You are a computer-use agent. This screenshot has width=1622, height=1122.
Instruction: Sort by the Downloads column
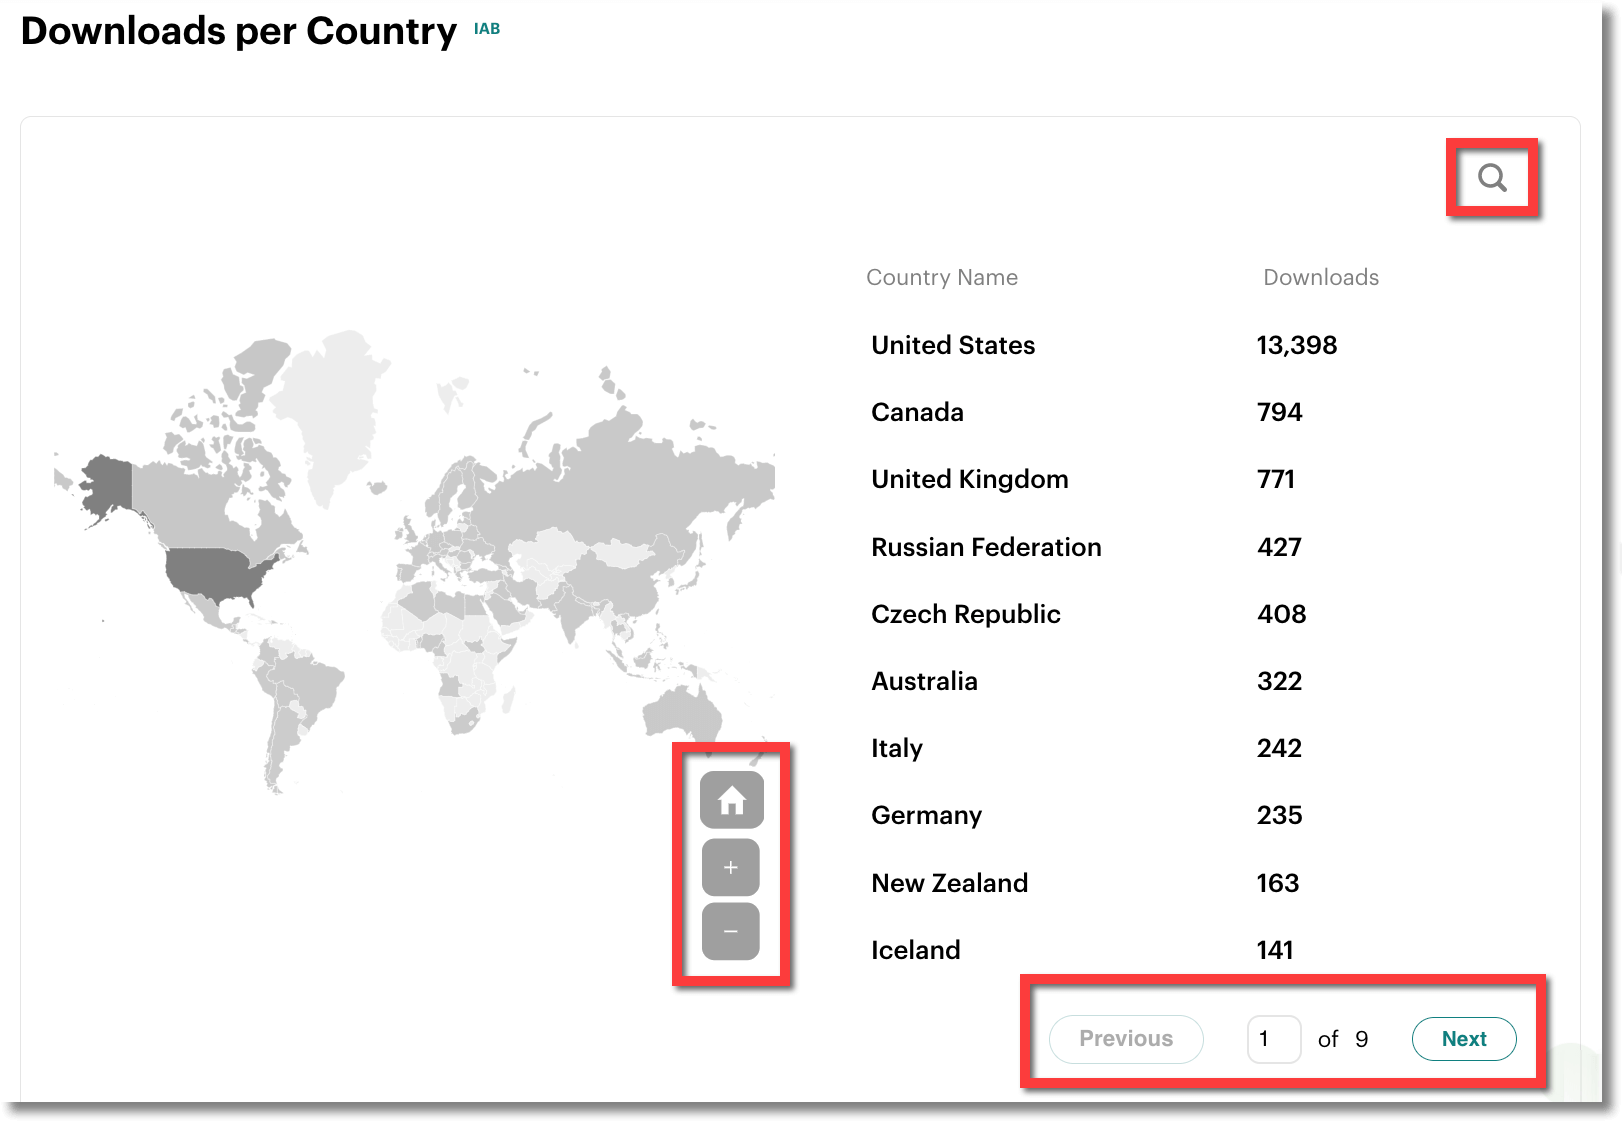pos(1322,277)
